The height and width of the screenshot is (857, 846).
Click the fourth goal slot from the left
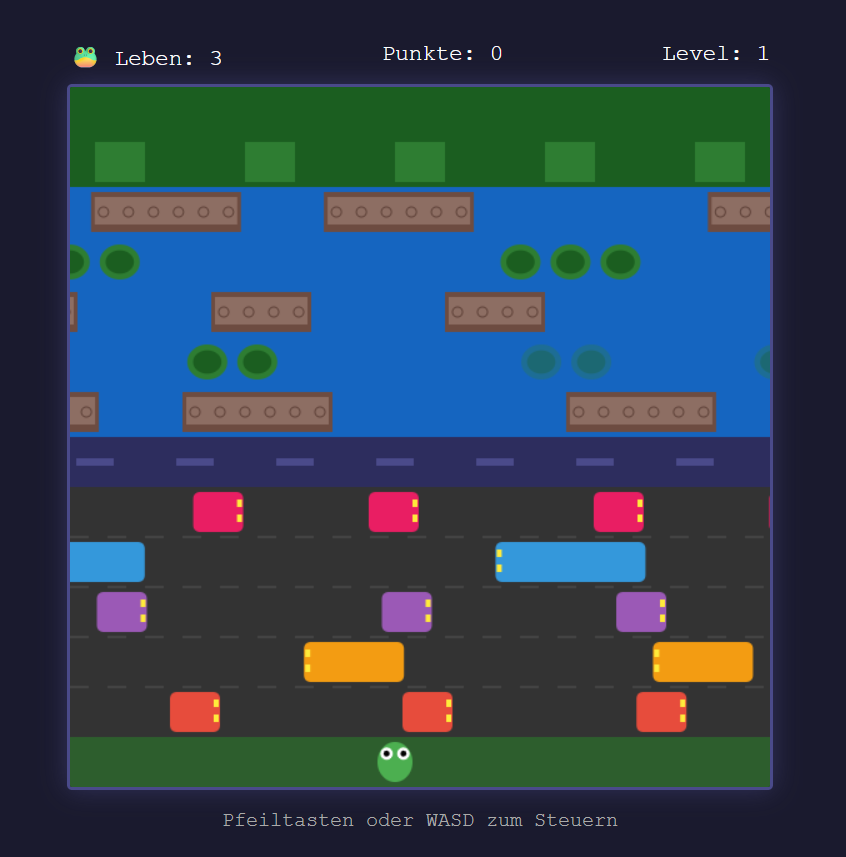(569, 162)
